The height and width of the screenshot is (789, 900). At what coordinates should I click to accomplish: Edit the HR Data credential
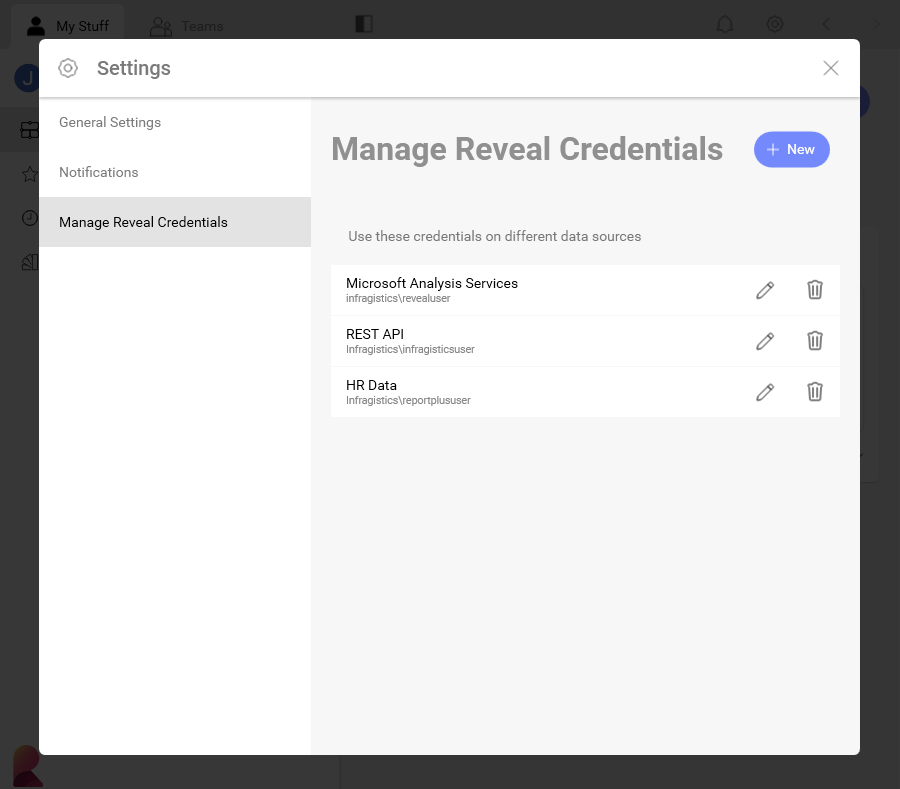tap(765, 392)
